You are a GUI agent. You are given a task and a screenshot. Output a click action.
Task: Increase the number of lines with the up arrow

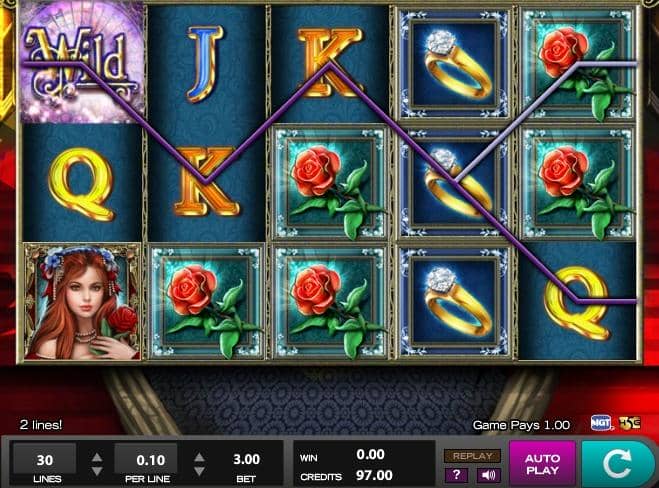pos(97,457)
